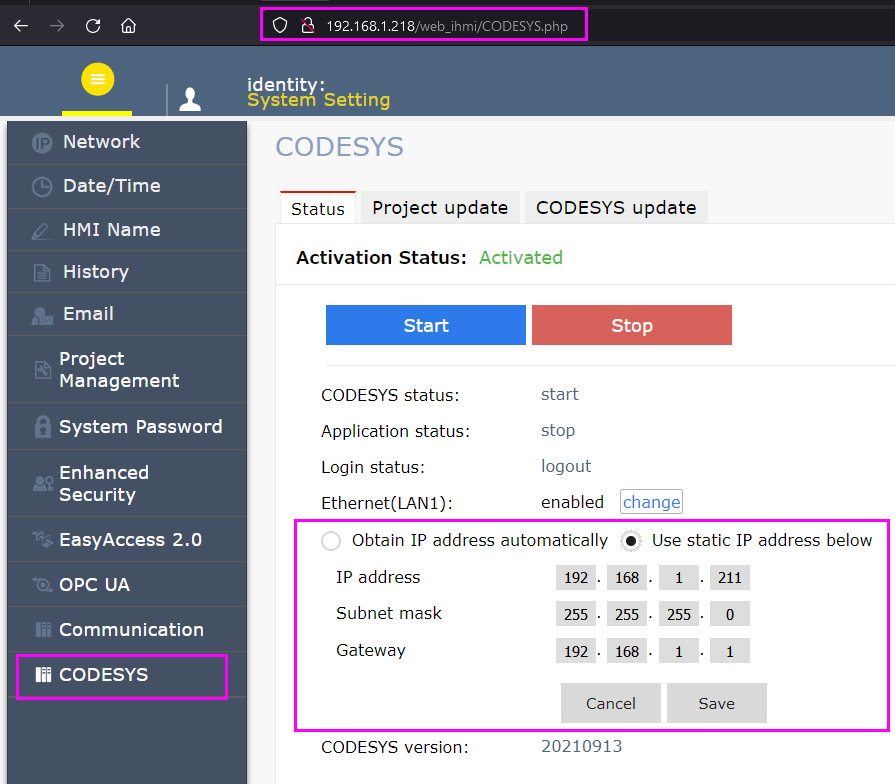Go to browser home icon
This screenshot has width=895, height=784.
pos(128,26)
